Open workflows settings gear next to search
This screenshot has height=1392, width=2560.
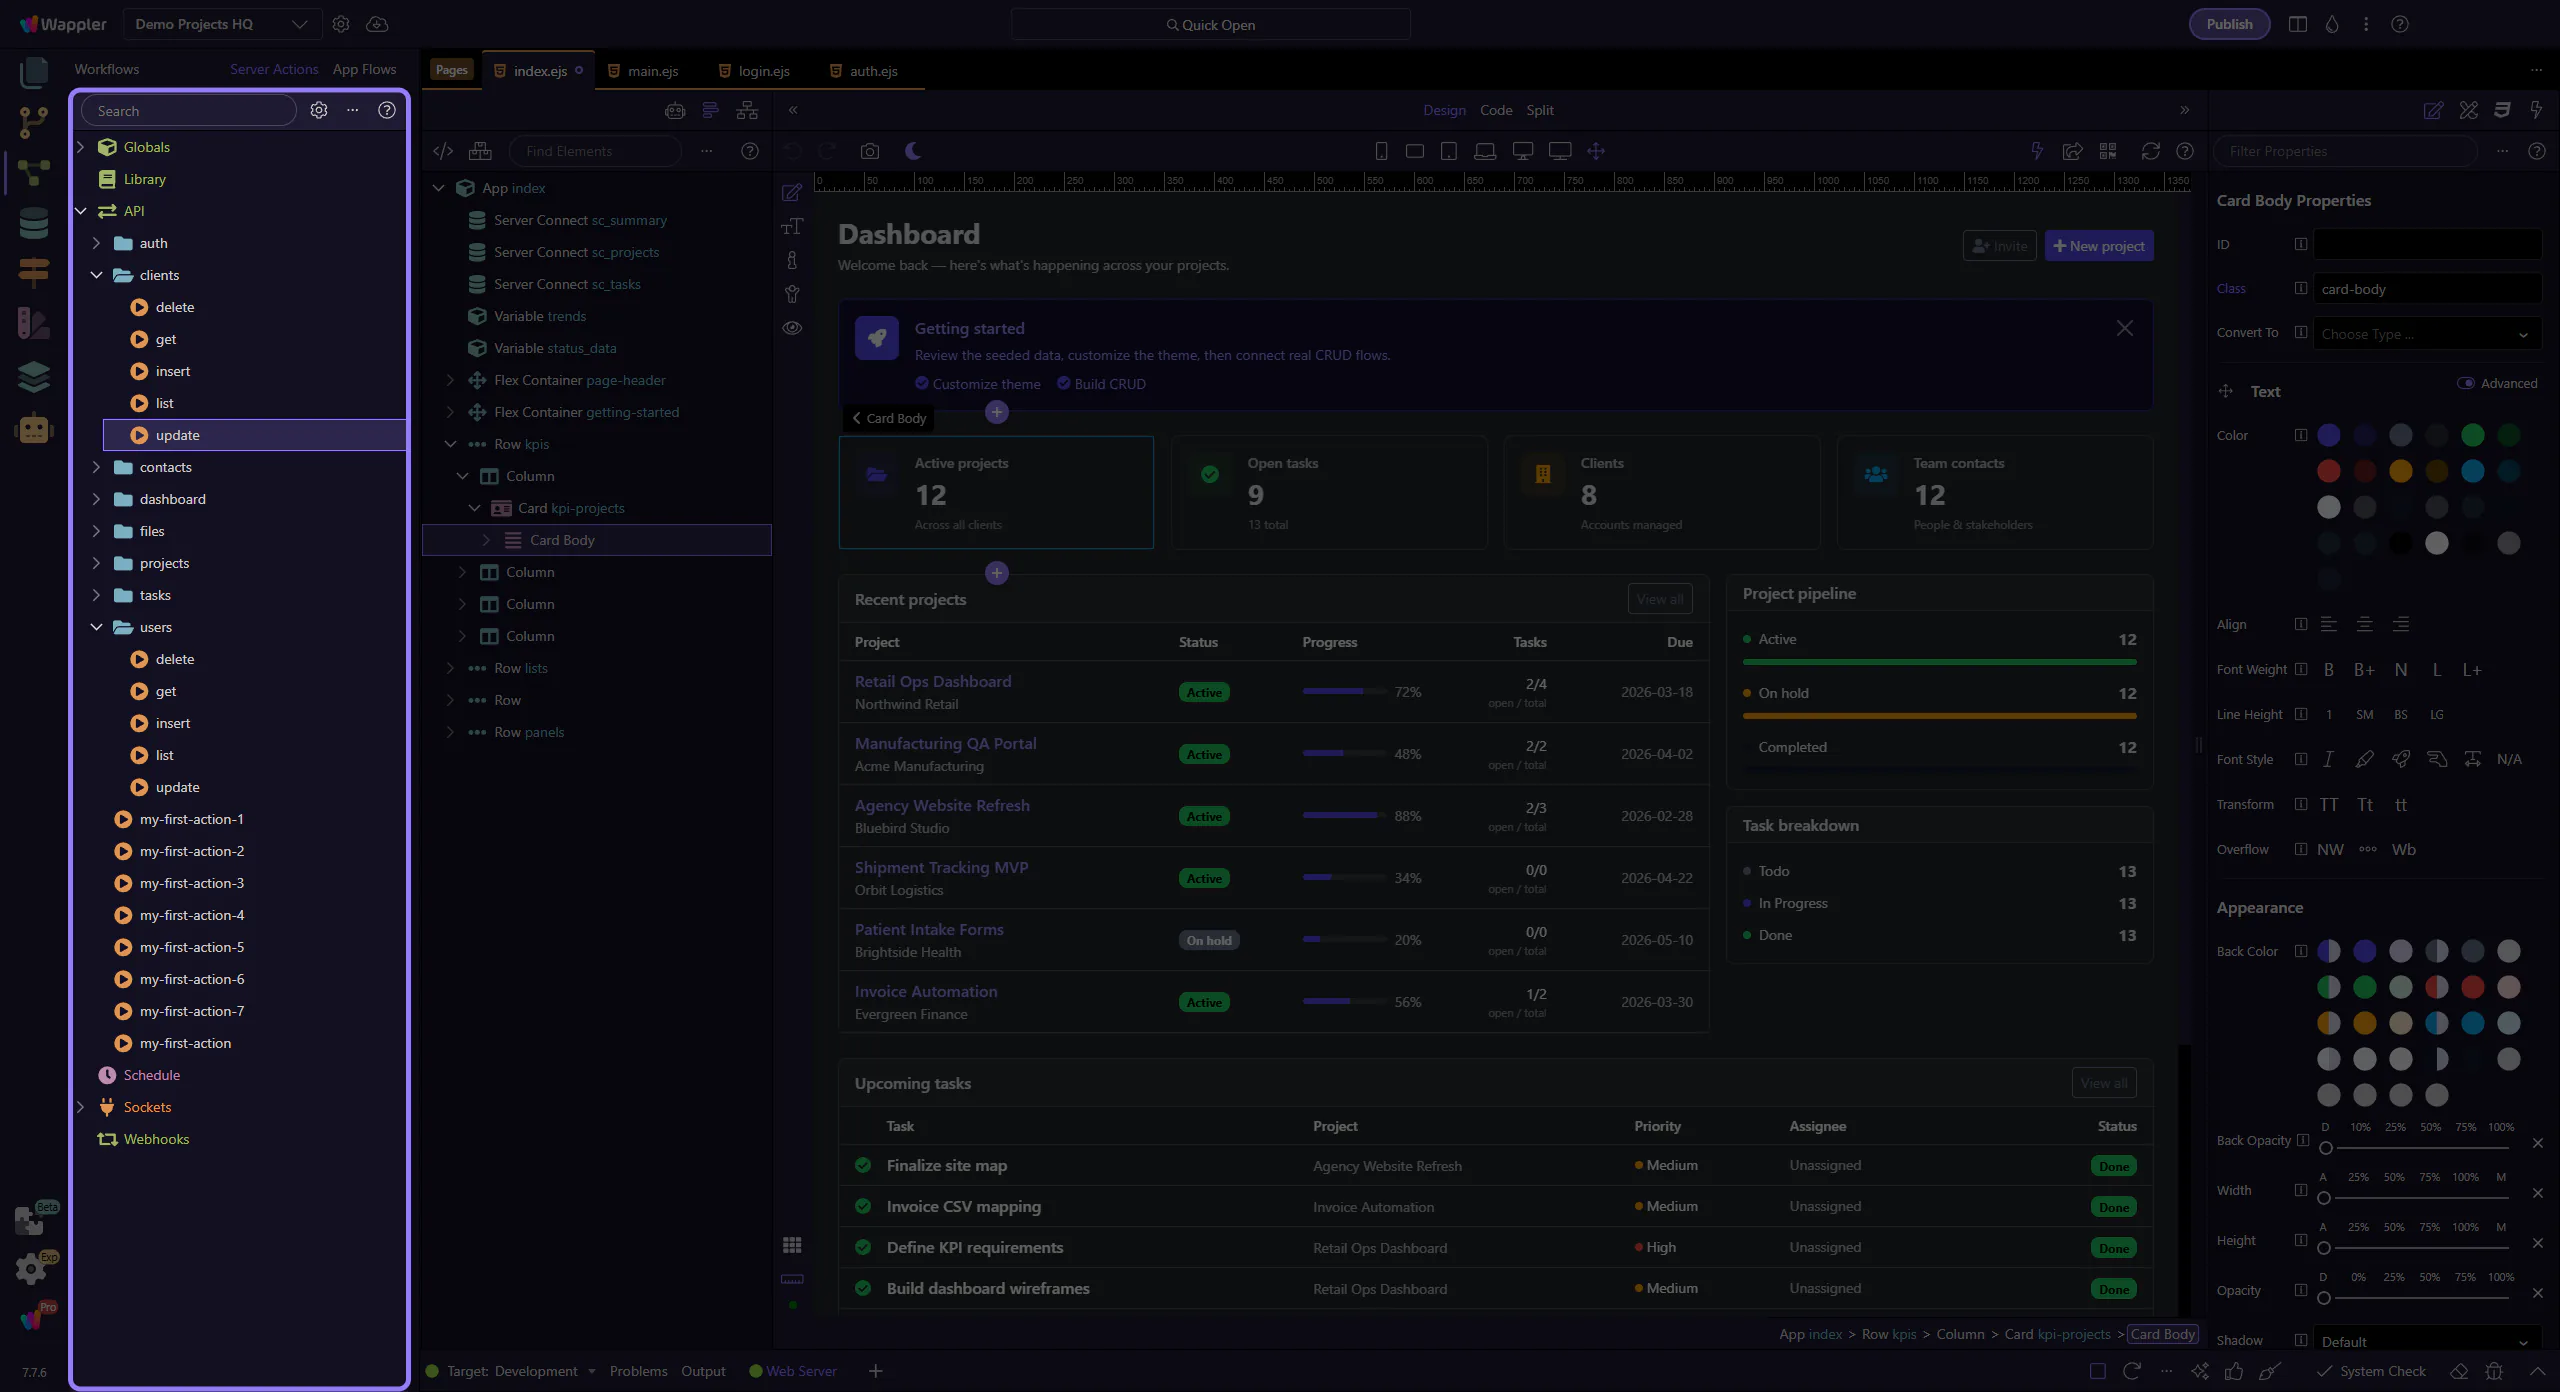(319, 111)
